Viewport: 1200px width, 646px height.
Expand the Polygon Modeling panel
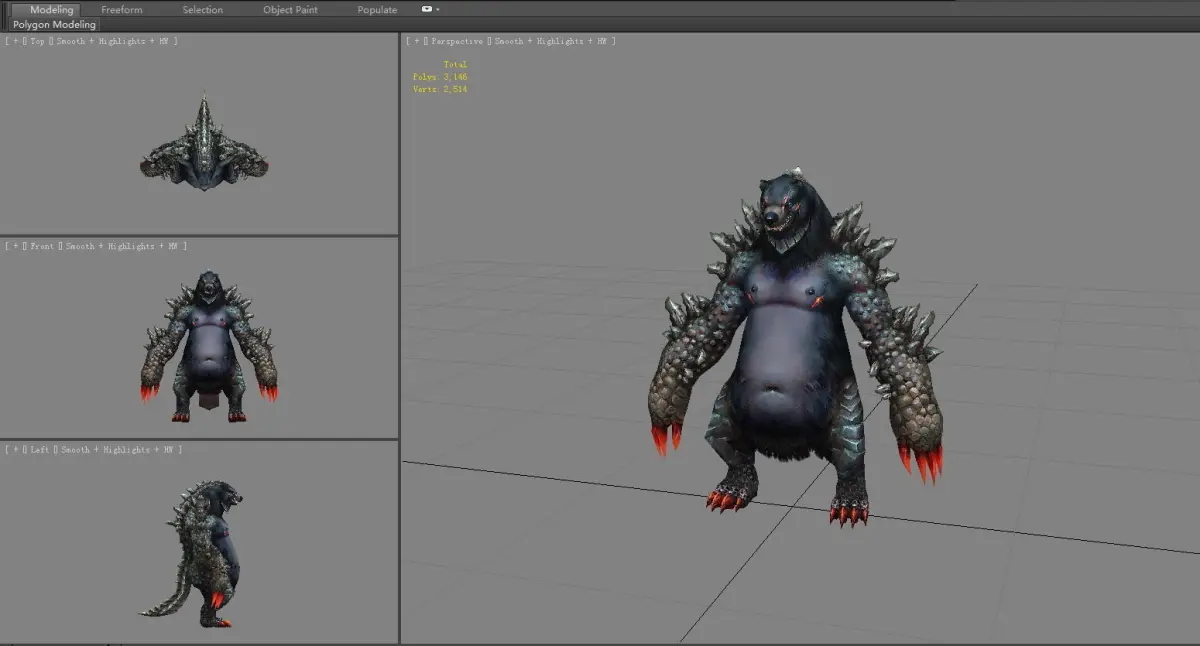pyautogui.click(x=55, y=24)
